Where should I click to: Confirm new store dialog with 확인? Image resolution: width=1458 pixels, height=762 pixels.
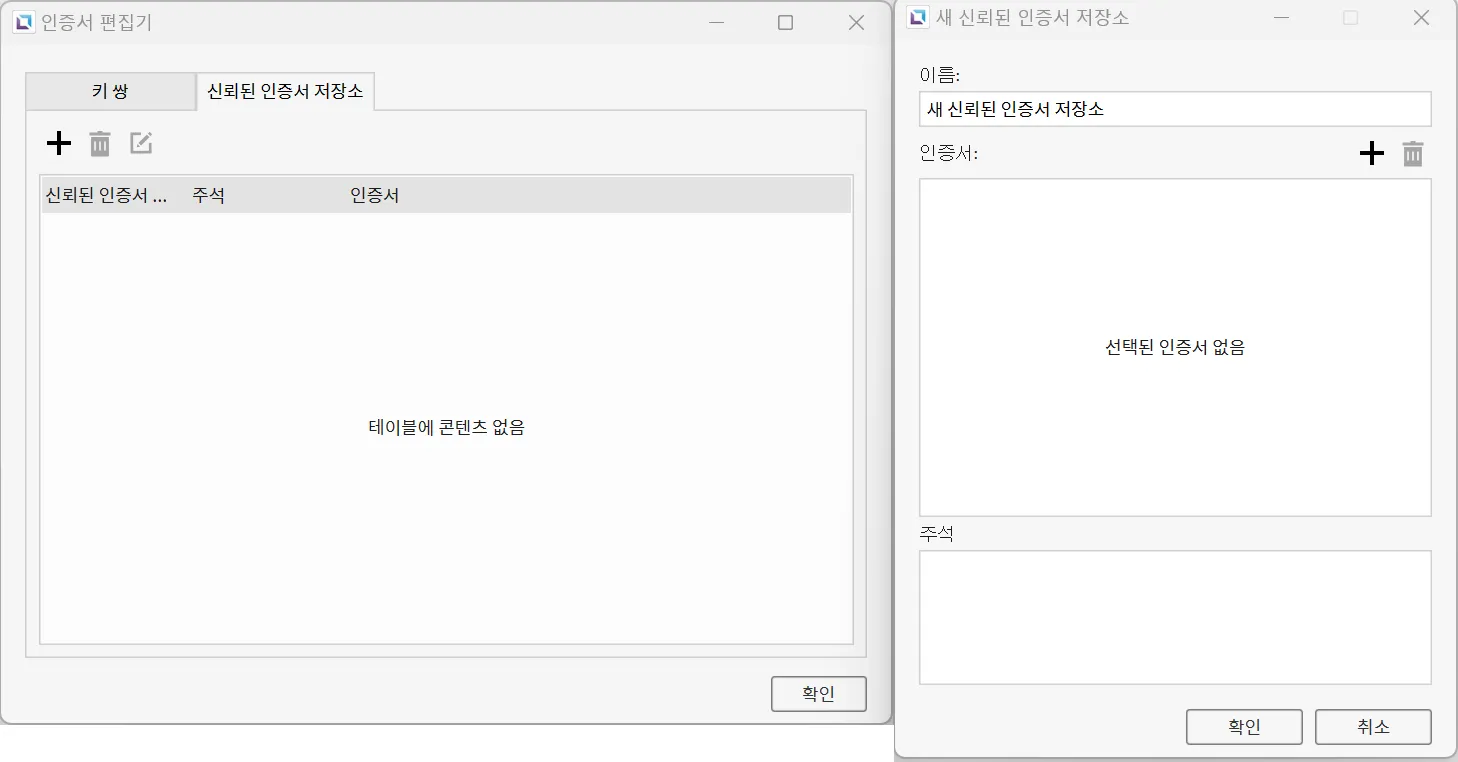click(1243, 727)
